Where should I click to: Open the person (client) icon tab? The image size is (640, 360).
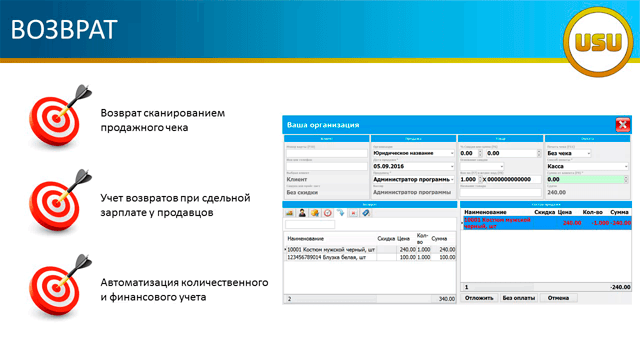(302, 213)
